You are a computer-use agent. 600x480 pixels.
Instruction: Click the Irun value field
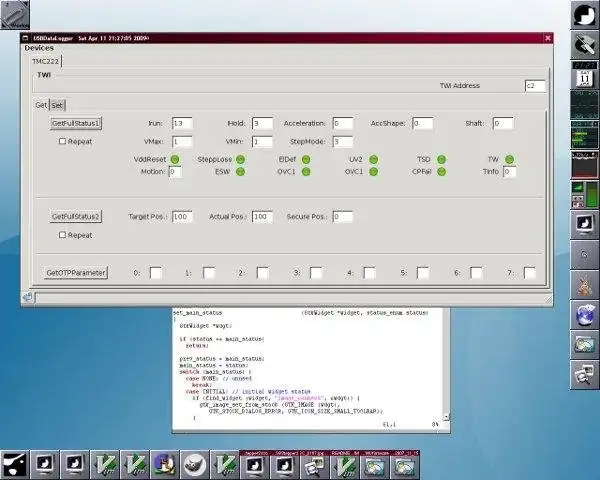point(182,123)
